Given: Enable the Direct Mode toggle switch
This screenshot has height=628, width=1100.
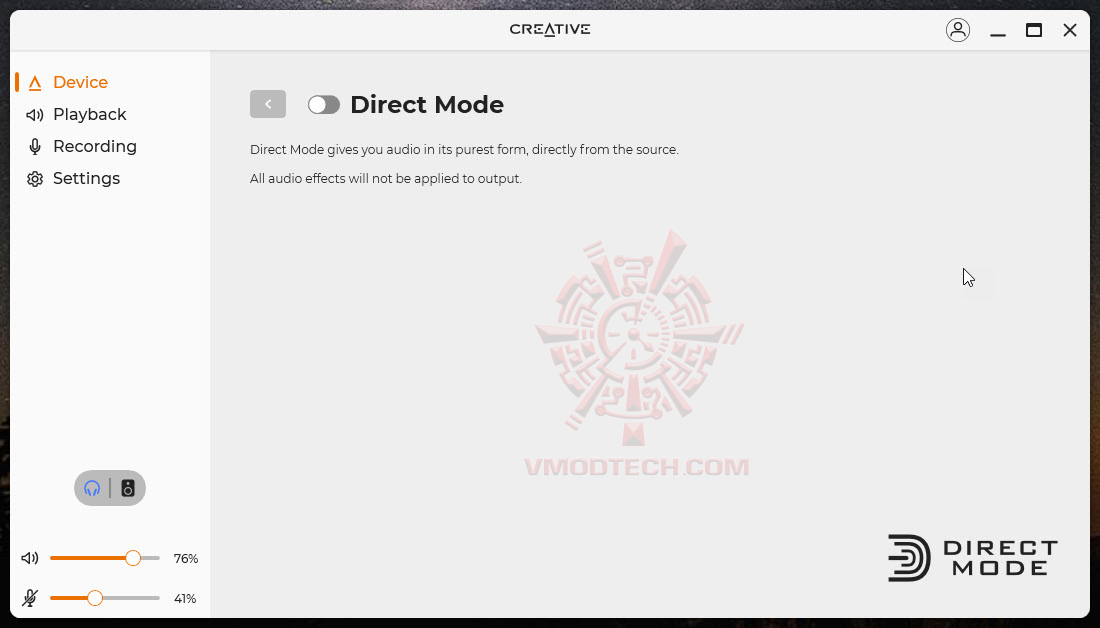Looking at the screenshot, I should (323, 105).
